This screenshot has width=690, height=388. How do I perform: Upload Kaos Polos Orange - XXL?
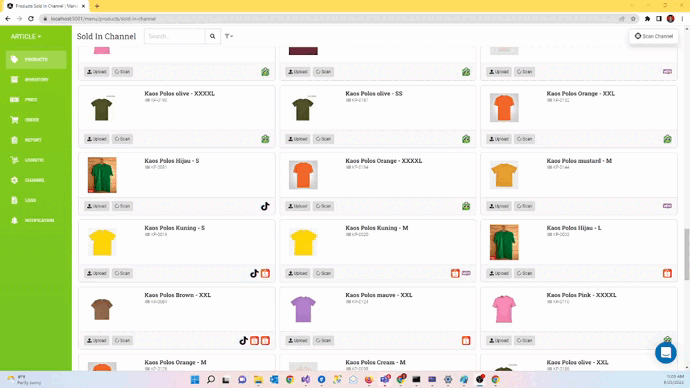499,139
